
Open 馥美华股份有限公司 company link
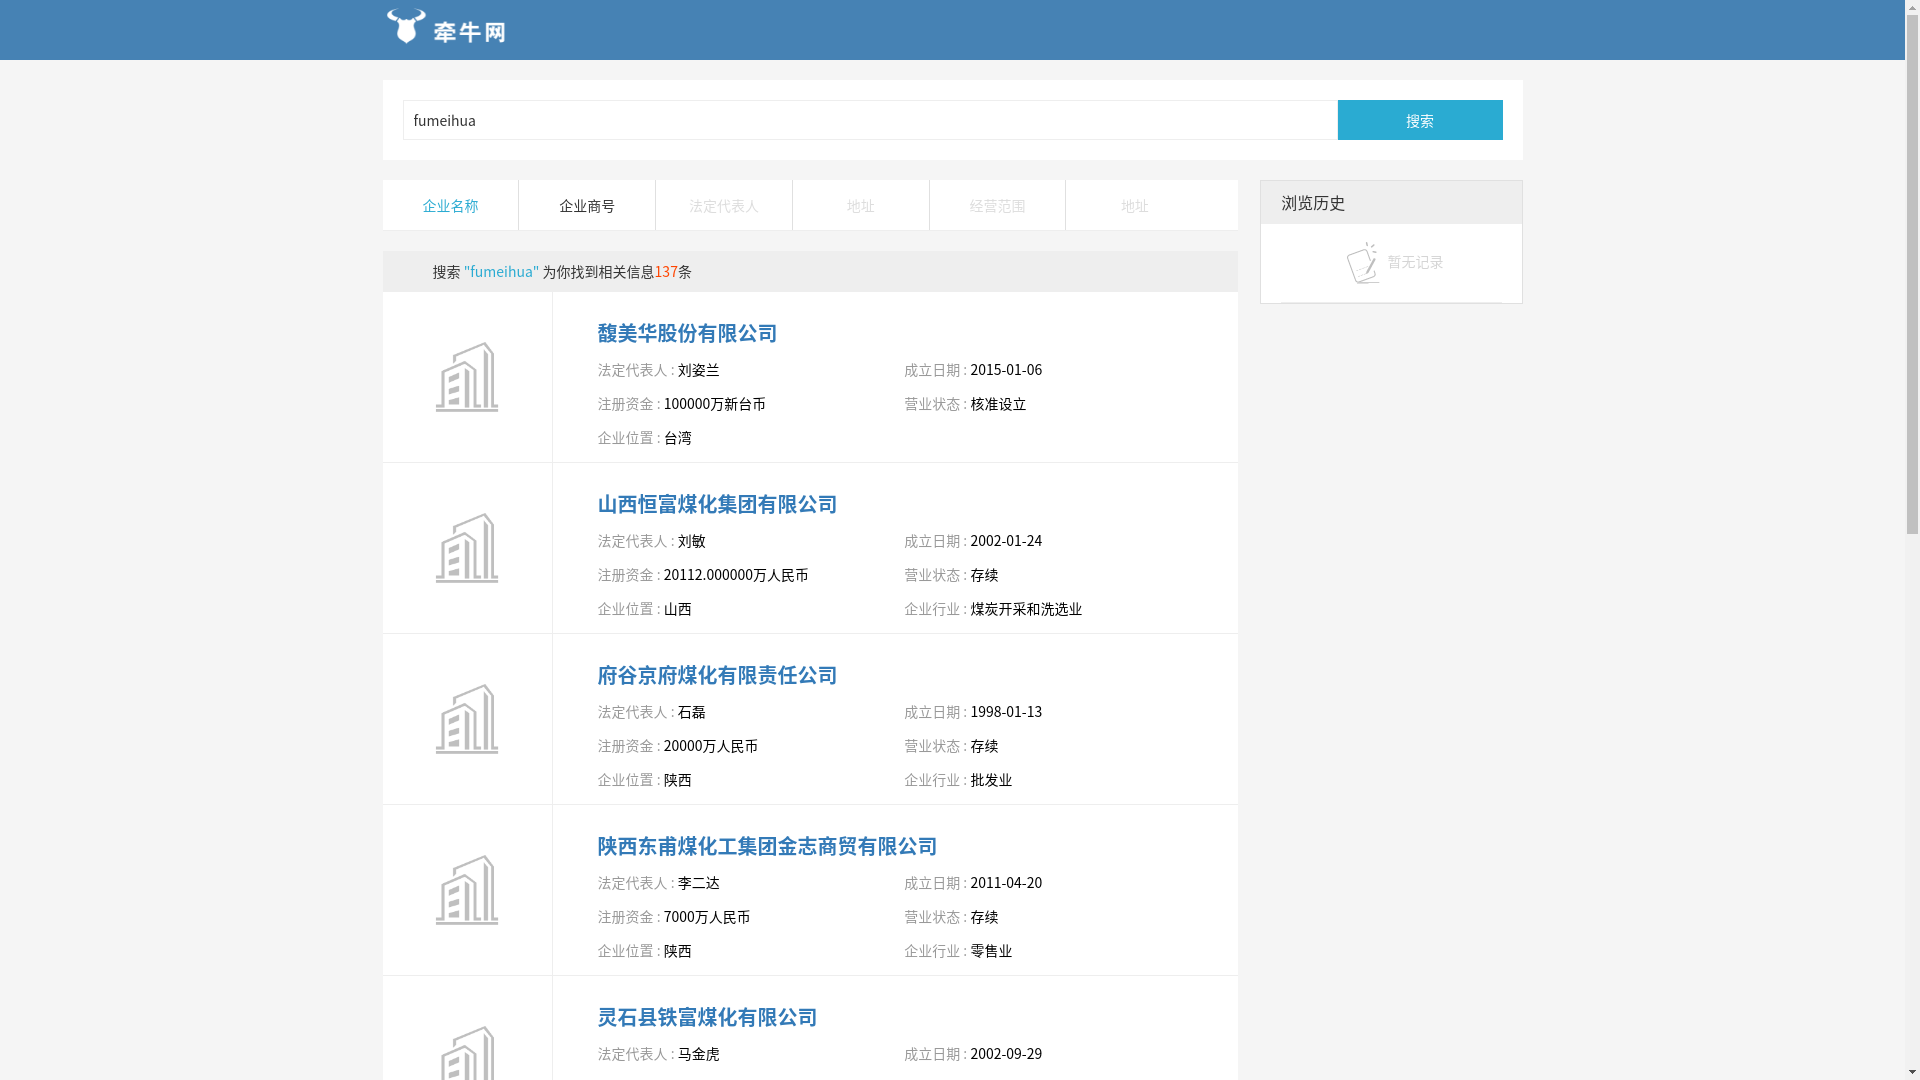point(687,333)
